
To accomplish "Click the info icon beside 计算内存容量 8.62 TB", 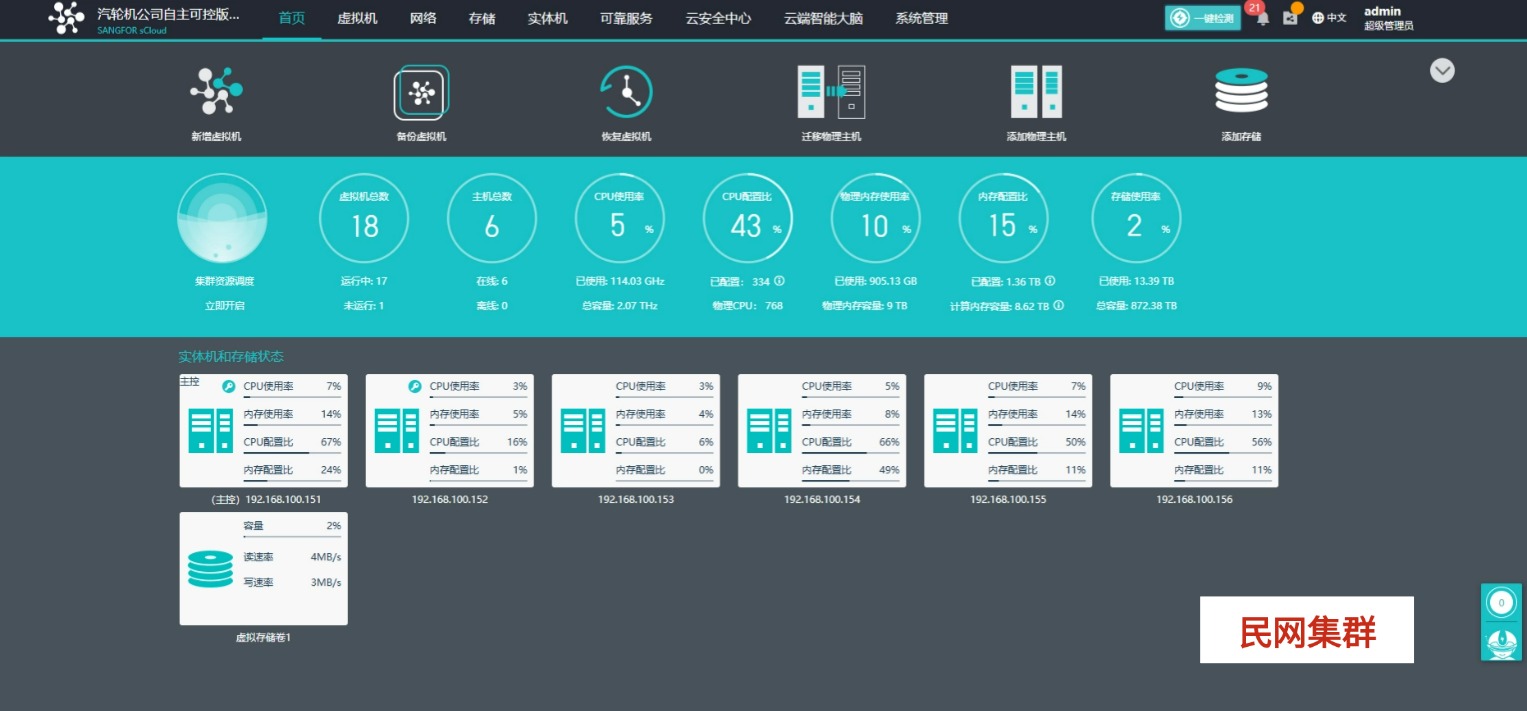I will point(1059,306).
